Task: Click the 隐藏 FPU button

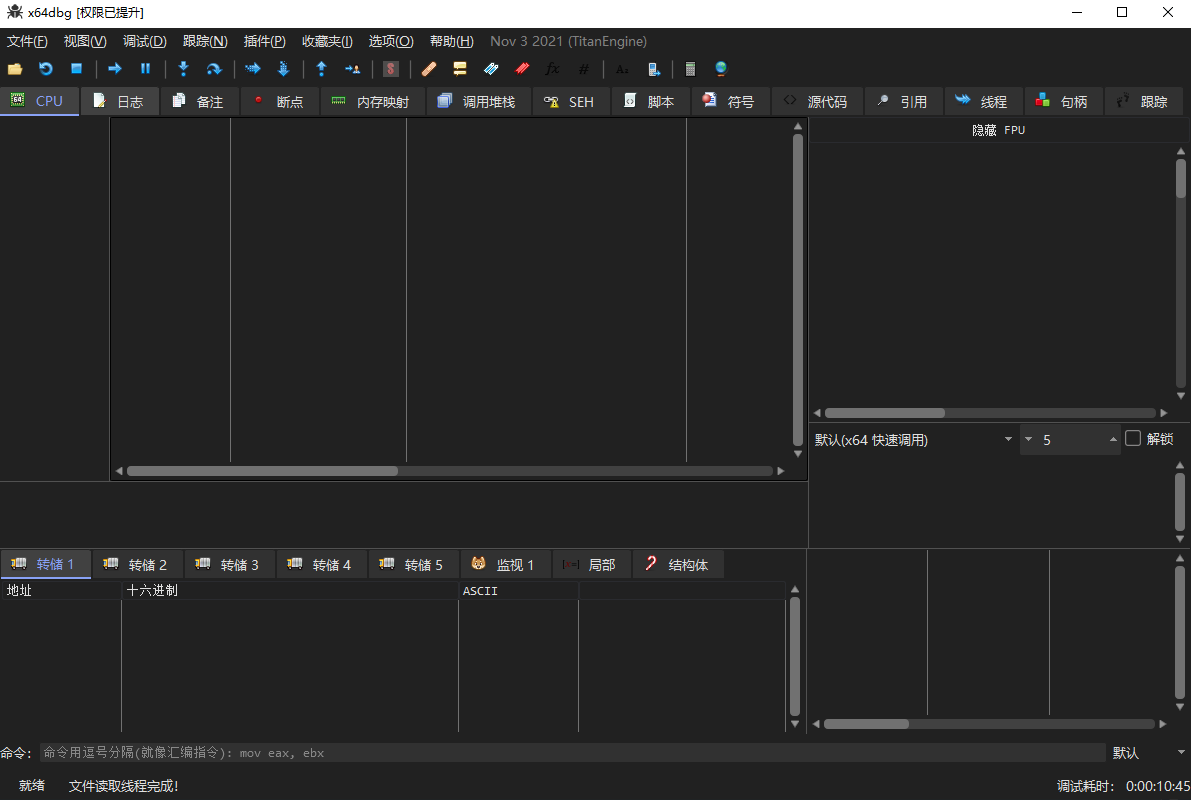Action: click(998, 130)
